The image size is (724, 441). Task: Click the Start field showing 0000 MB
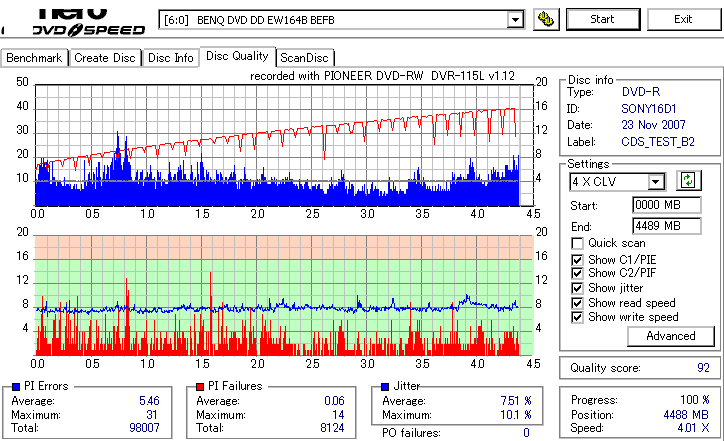666,205
